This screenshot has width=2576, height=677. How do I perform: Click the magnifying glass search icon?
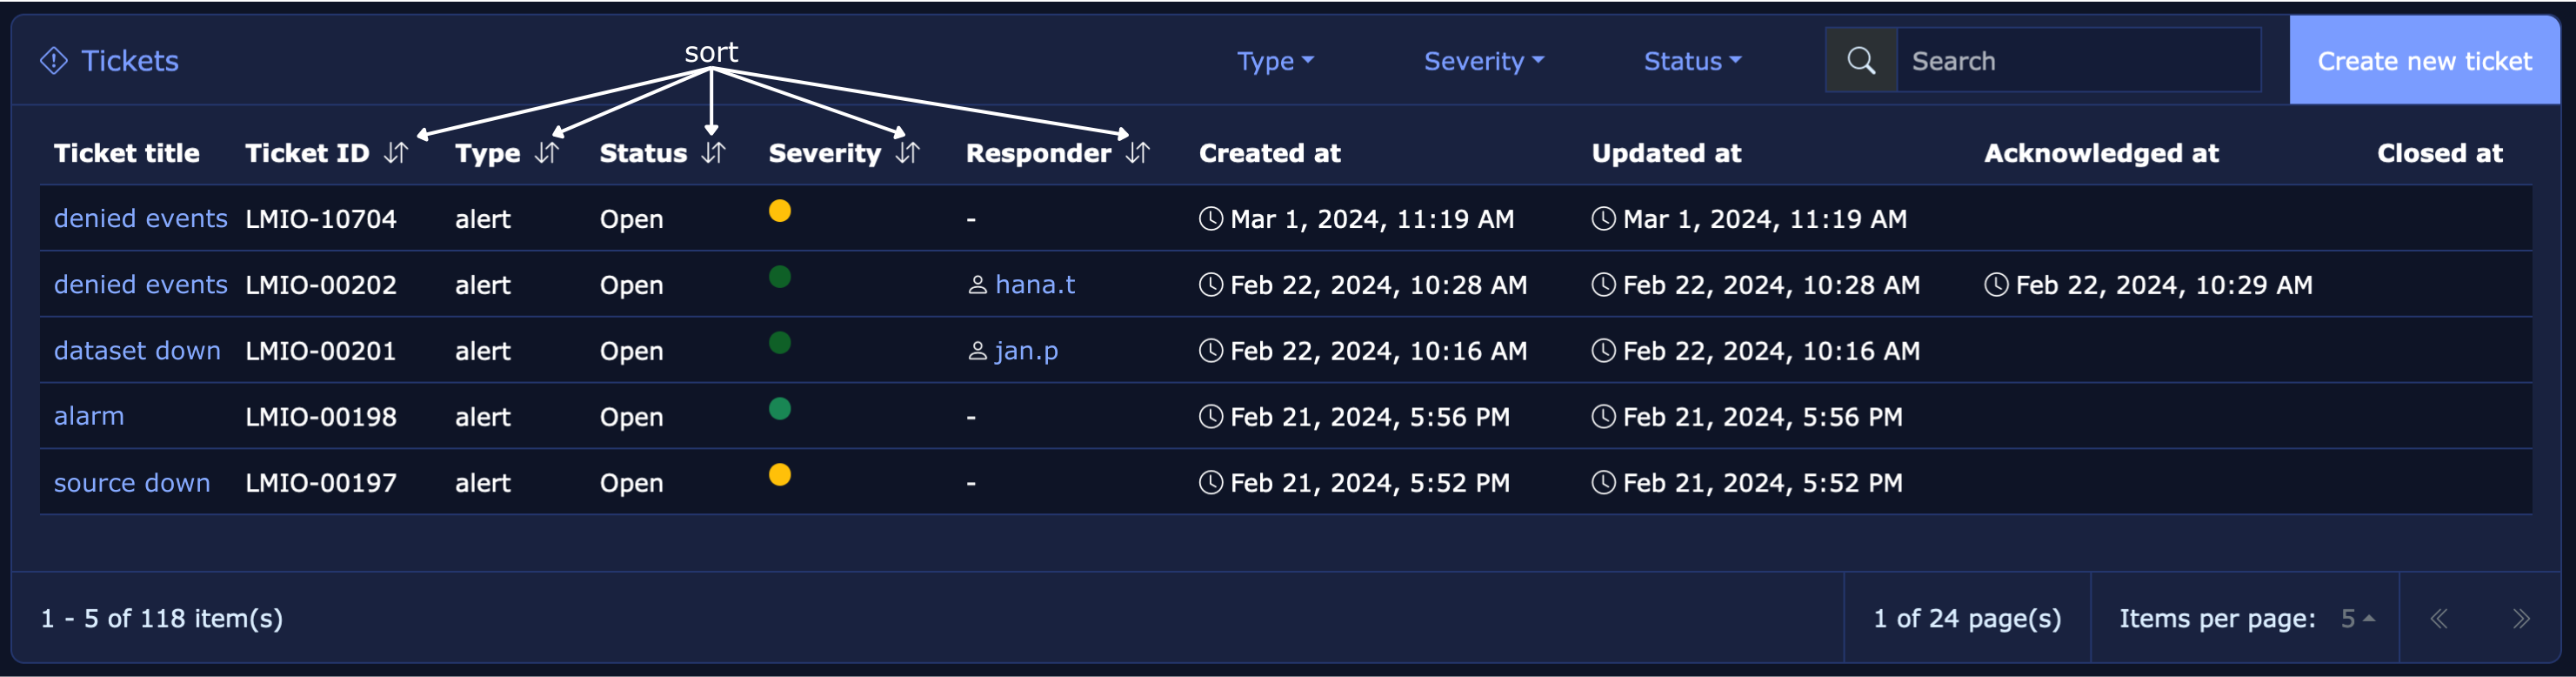[x=1860, y=61]
